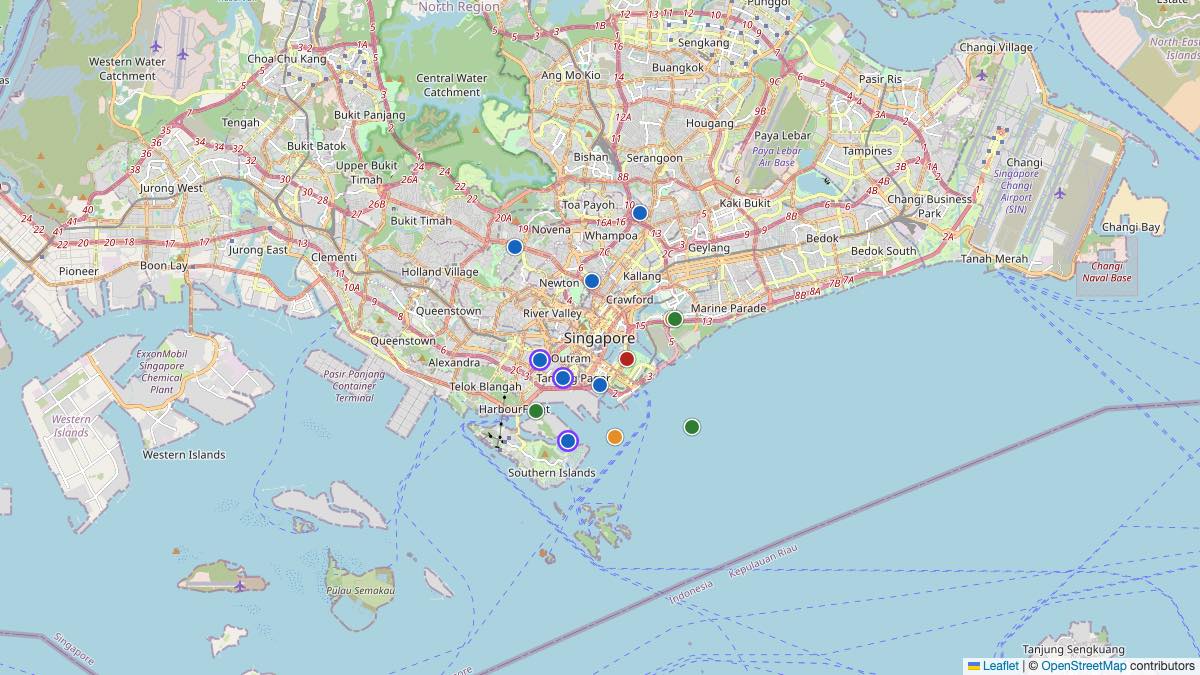This screenshot has width=1200, height=675.
Task: Click the Pasir Panjang Container Terminal label
Action: (x=354, y=385)
